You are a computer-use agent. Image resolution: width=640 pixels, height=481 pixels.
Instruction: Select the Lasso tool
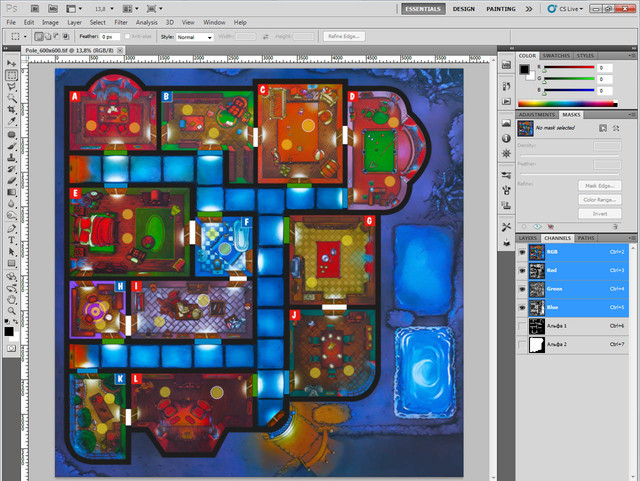(11, 87)
